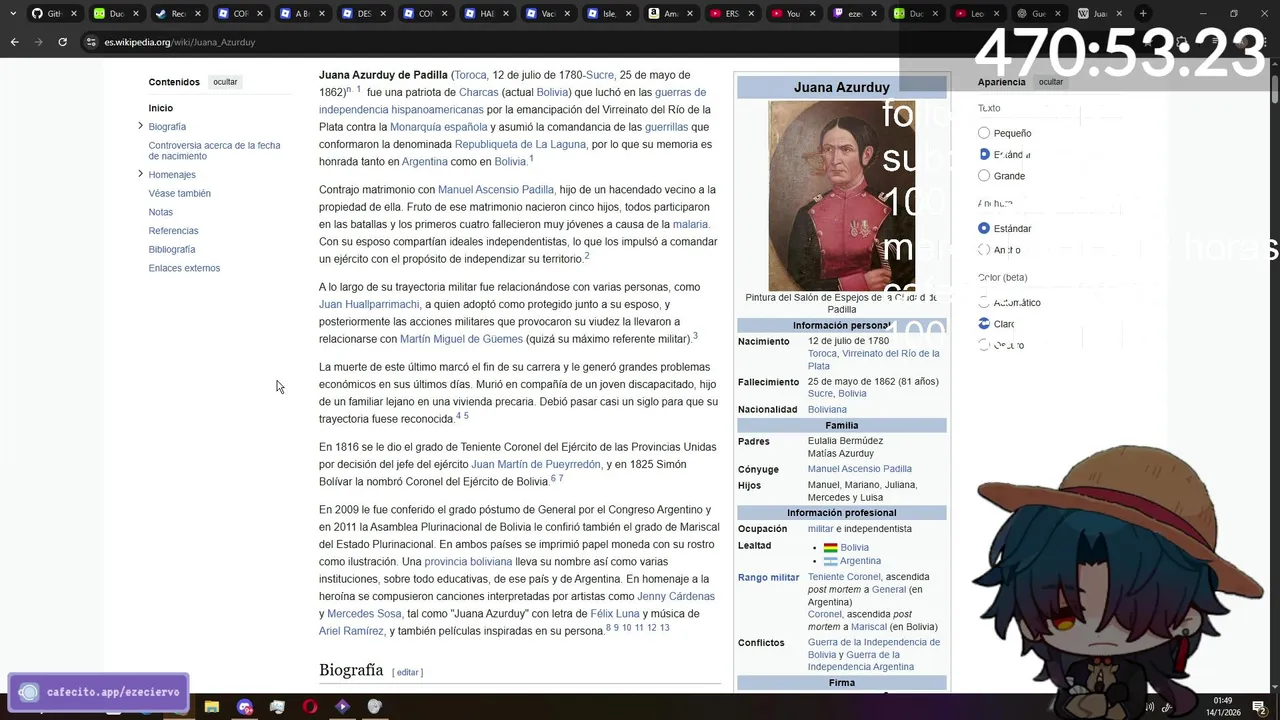Jump to Véase también section
1280x720 pixels.
pyautogui.click(x=179, y=193)
